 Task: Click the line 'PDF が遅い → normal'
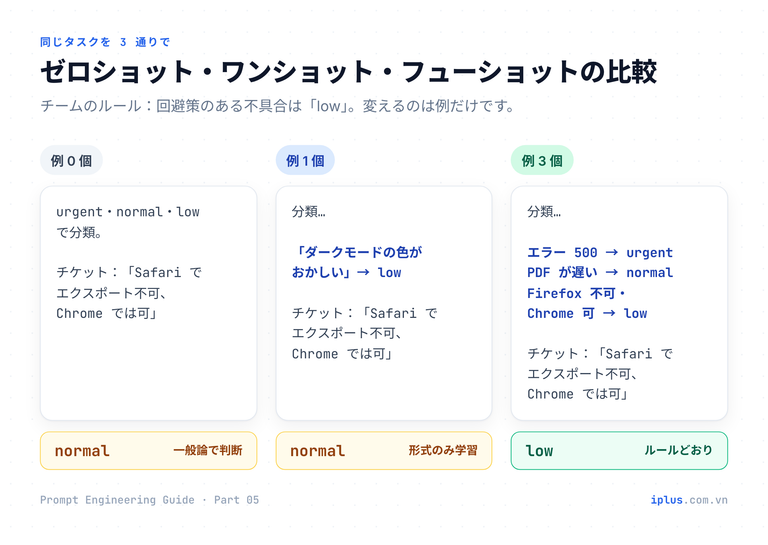[x=600, y=273]
